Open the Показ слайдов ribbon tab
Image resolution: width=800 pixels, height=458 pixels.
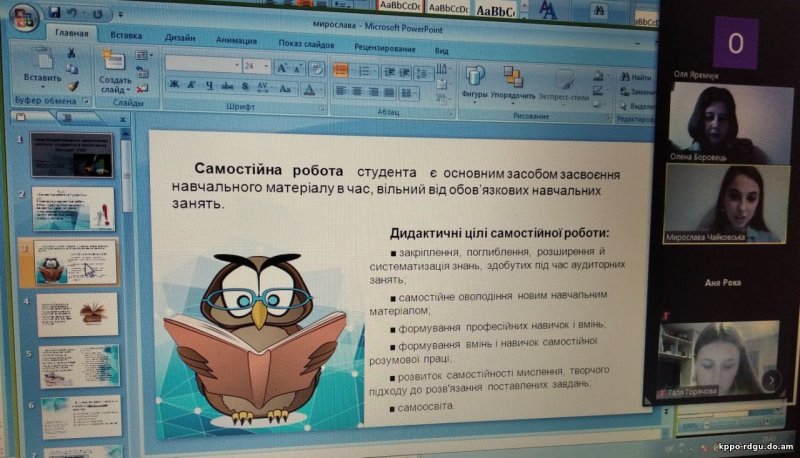coord(306,44)
